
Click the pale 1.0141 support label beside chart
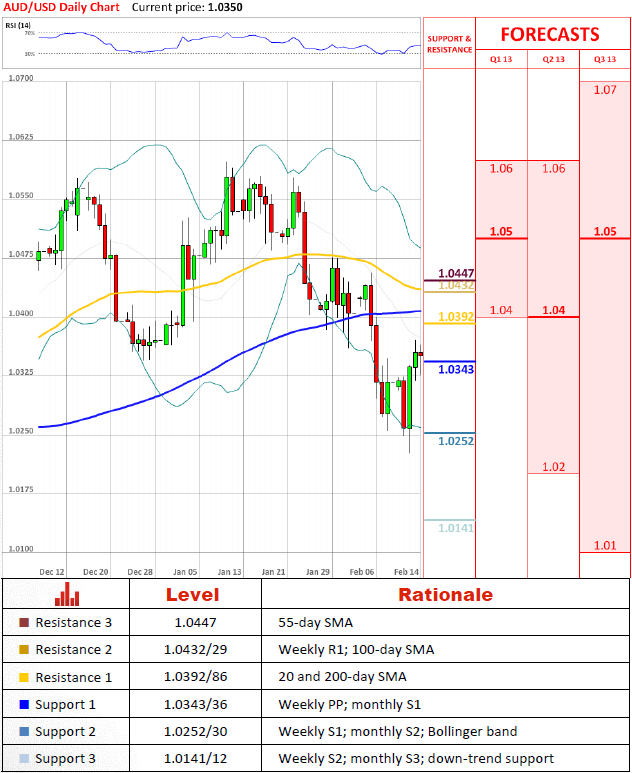coord(456,528)
